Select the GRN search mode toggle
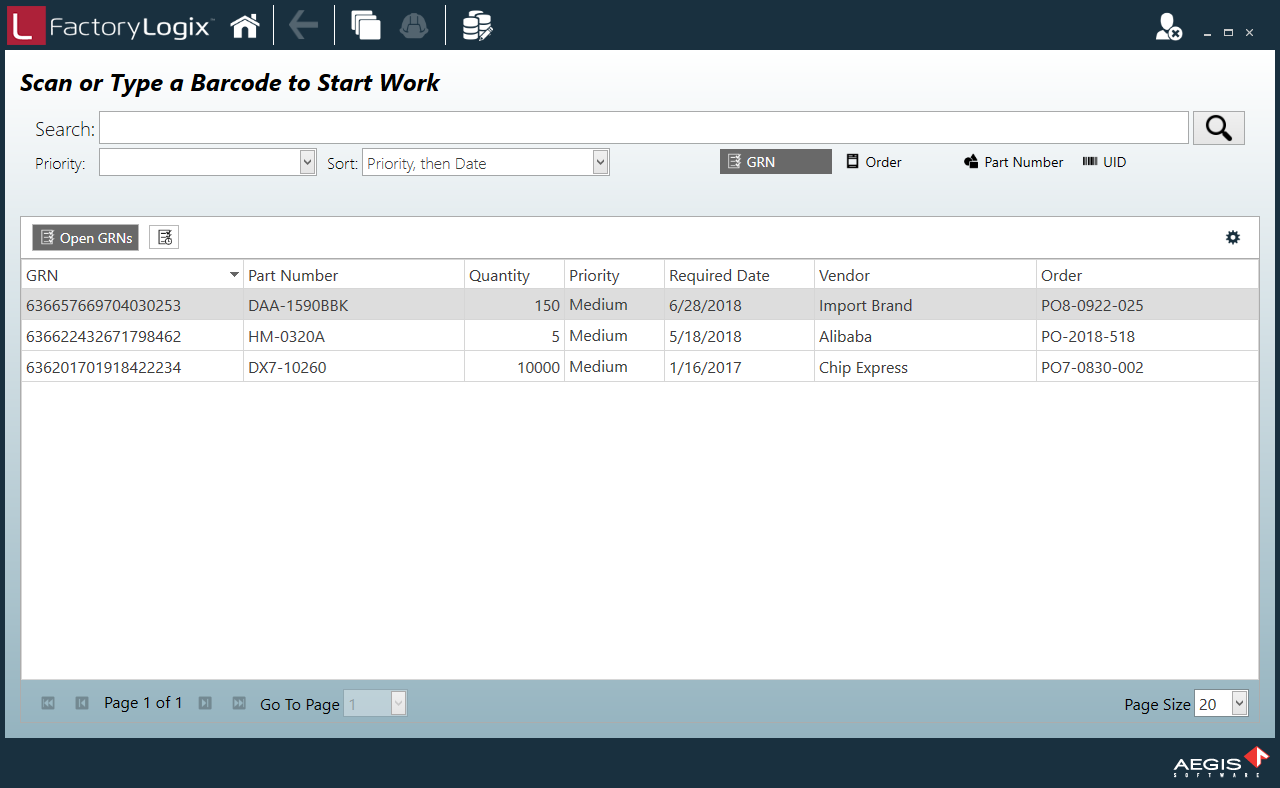1280x788 pixels. click(775, 162)
